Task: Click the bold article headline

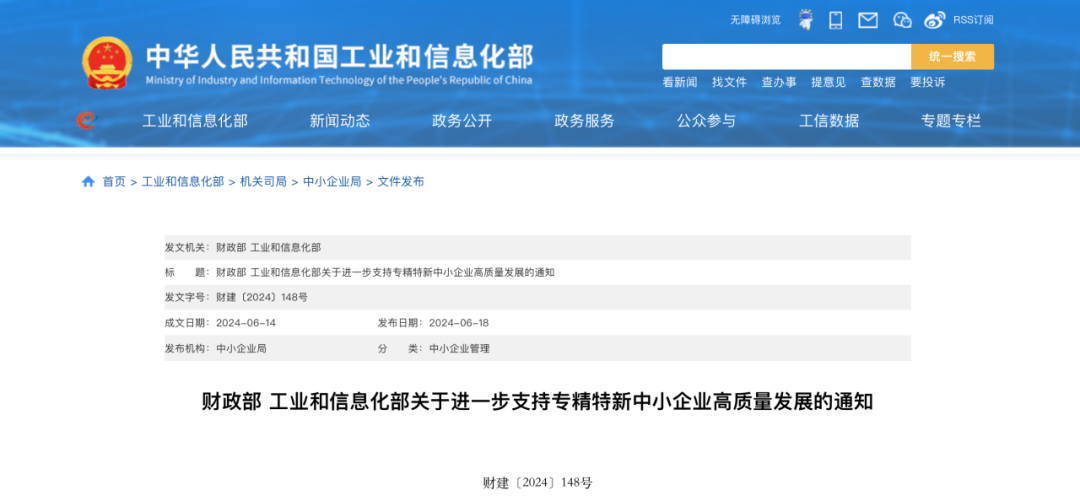Action: tap(537, 401)
